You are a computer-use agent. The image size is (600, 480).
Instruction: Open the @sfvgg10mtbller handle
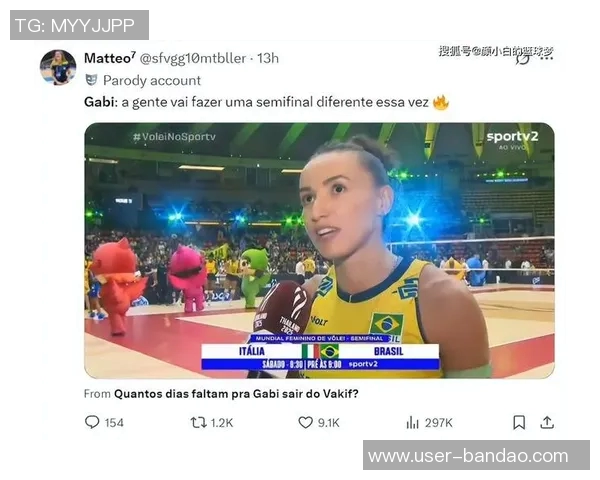[193, 58]
